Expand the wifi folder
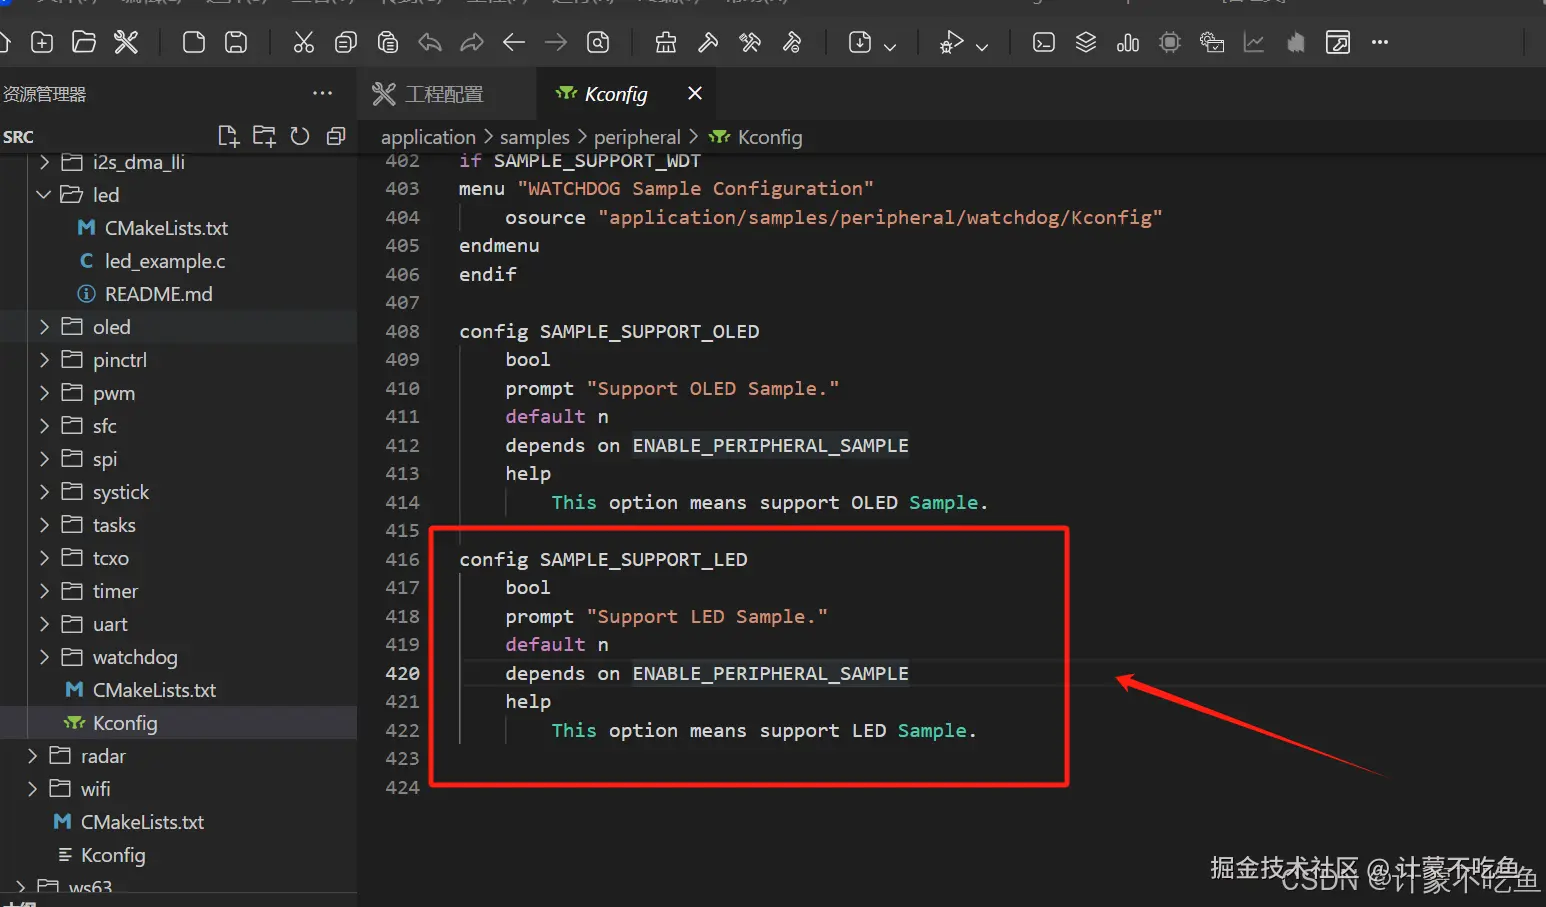 coord(32,789)
